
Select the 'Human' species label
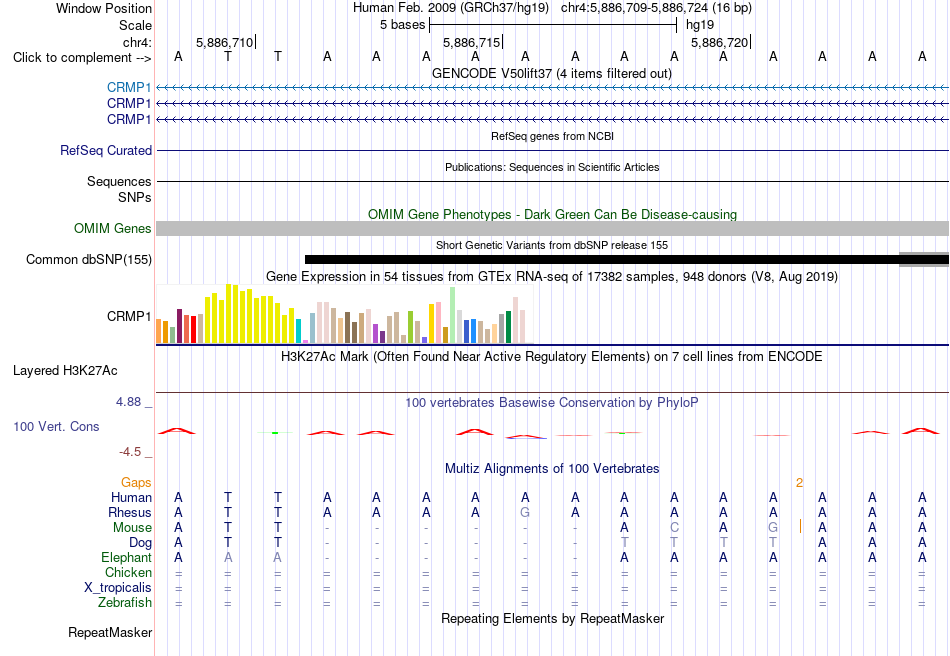click(131, 497)
